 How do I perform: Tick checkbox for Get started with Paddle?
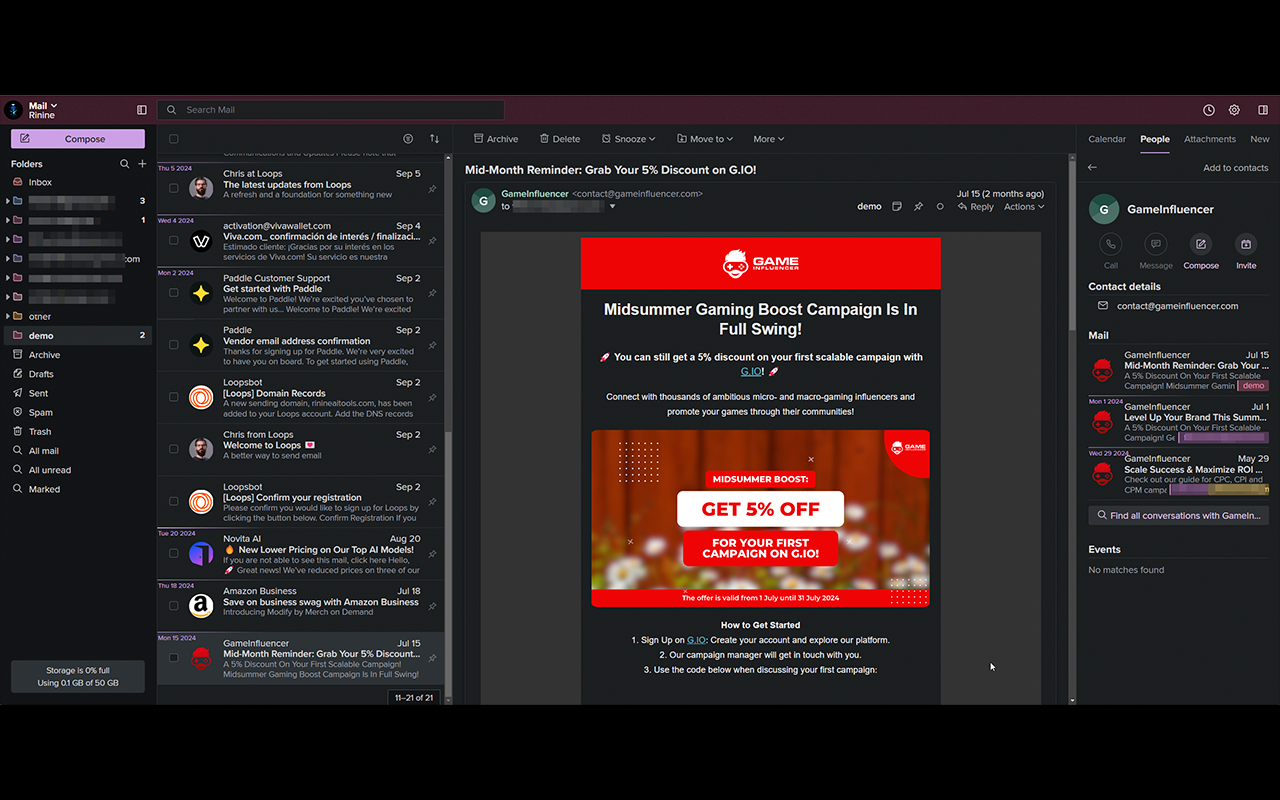click(173, 293)
